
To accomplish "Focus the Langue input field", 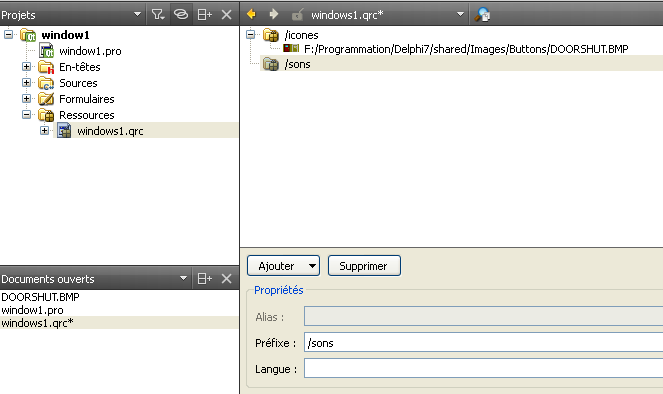I will click(x=483, y=368).
